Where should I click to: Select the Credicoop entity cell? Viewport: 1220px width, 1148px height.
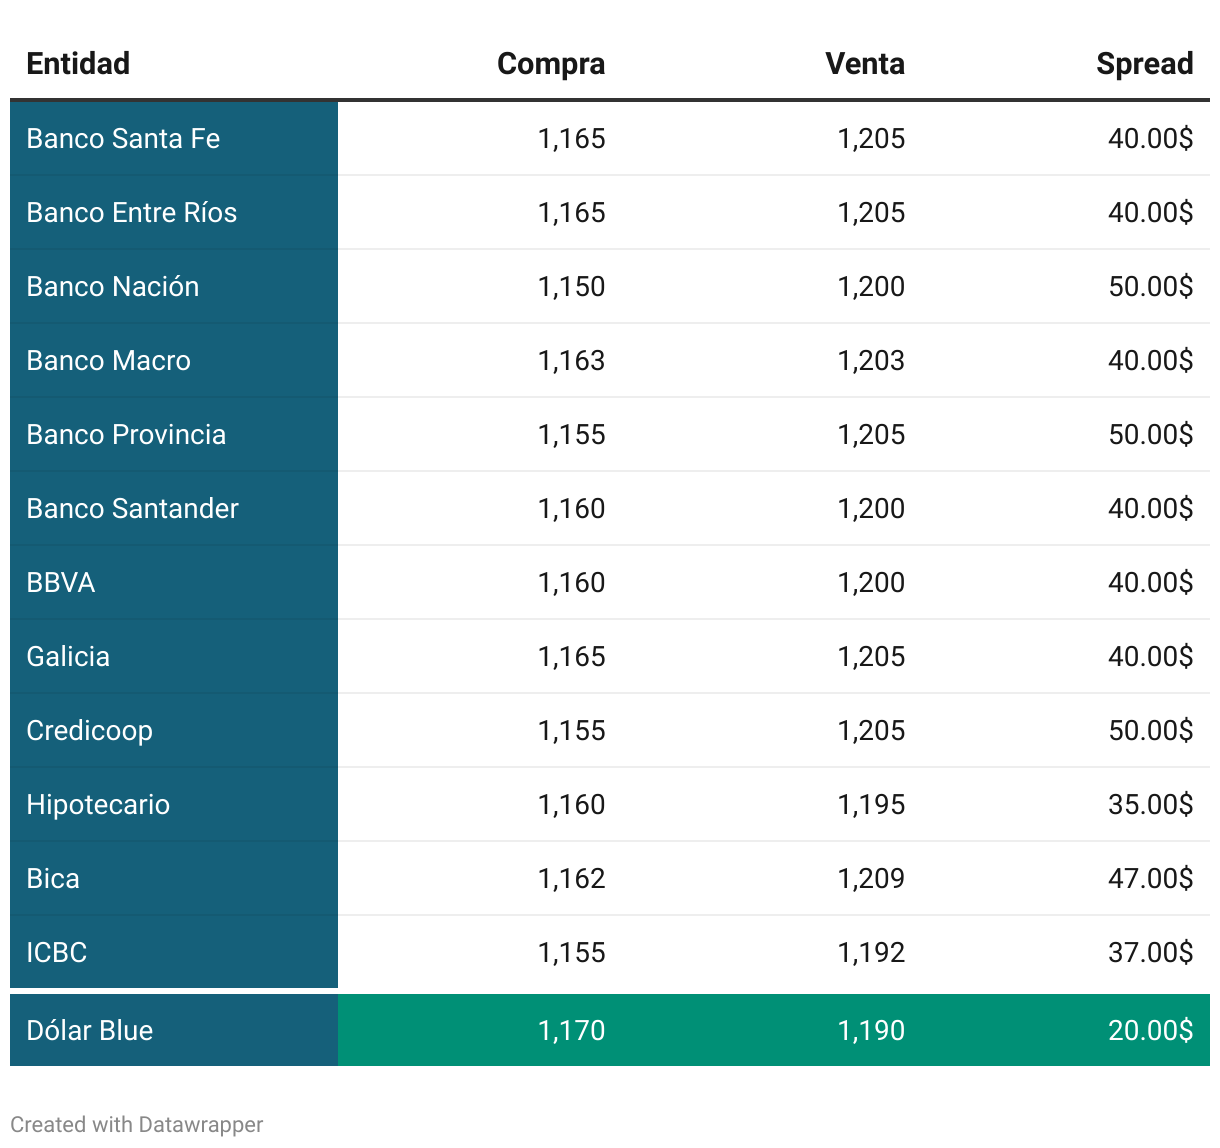coord(89,731)
